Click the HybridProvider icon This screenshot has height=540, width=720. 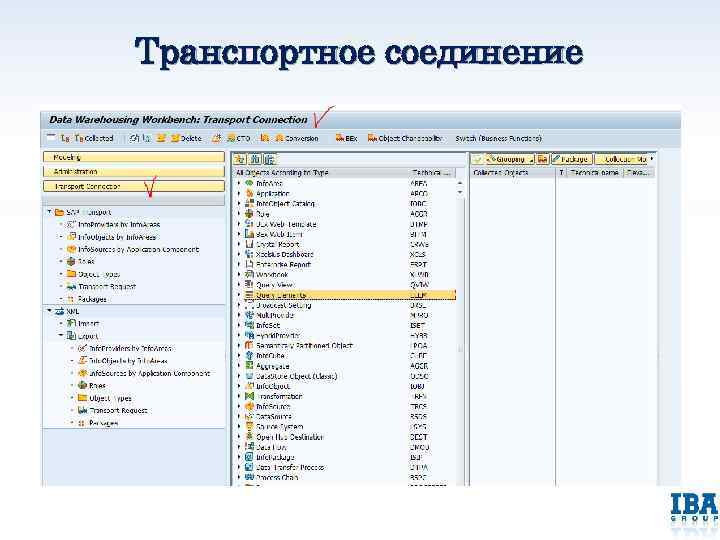[249, 336]
